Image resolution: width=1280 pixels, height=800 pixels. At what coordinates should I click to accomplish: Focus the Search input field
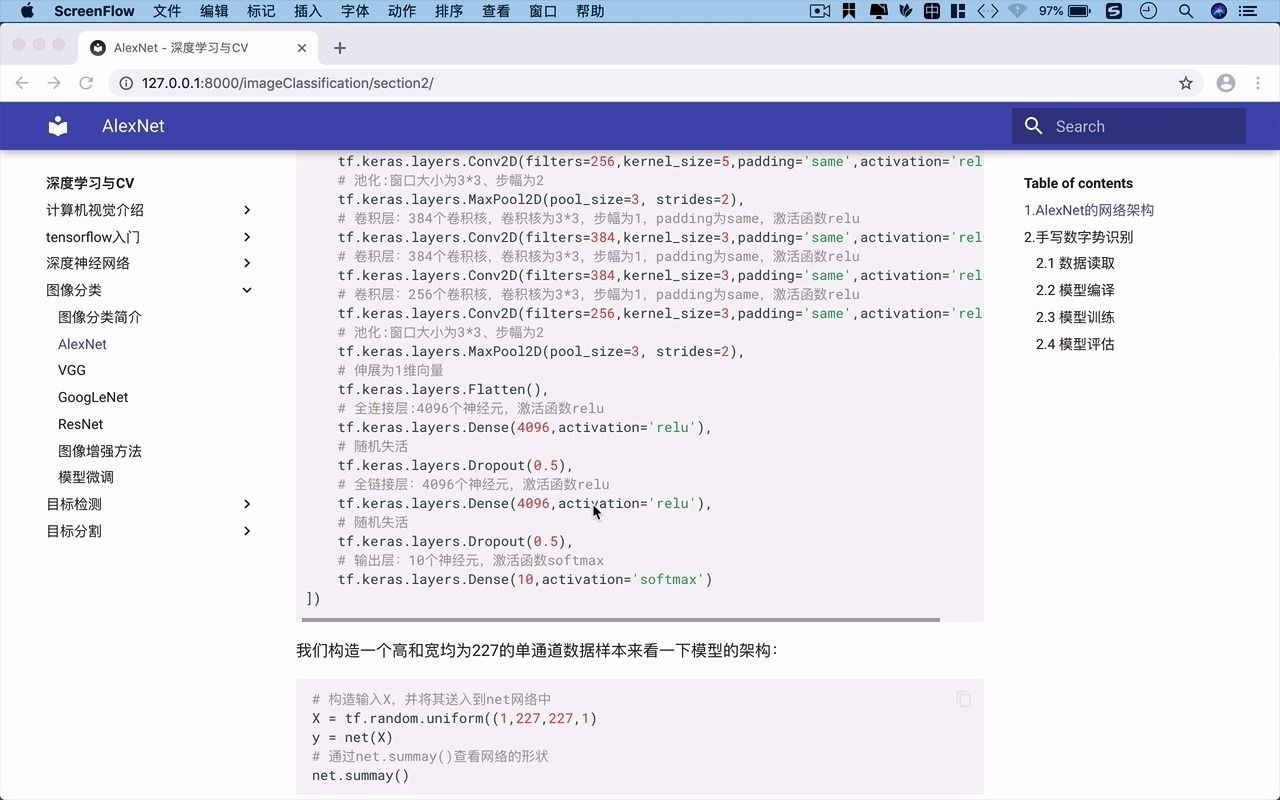pos(1129,126)
